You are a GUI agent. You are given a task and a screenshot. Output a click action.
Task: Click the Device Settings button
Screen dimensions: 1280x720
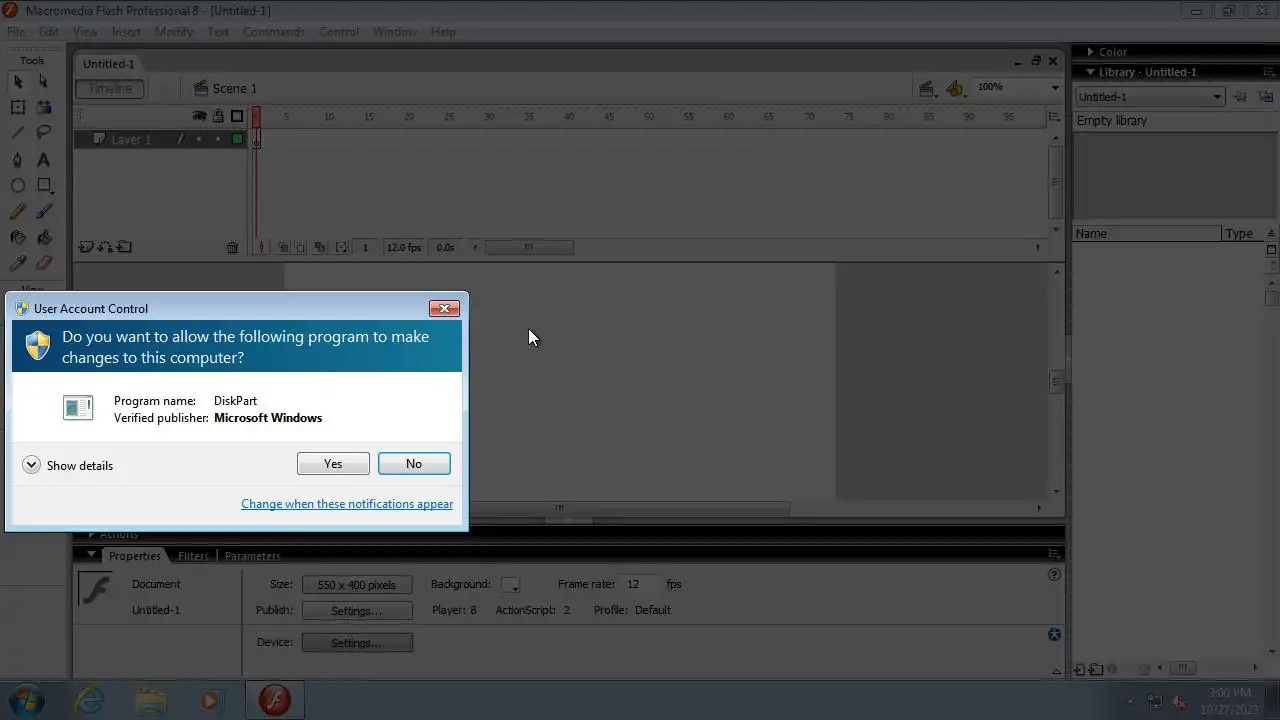[x=357, y=643]
